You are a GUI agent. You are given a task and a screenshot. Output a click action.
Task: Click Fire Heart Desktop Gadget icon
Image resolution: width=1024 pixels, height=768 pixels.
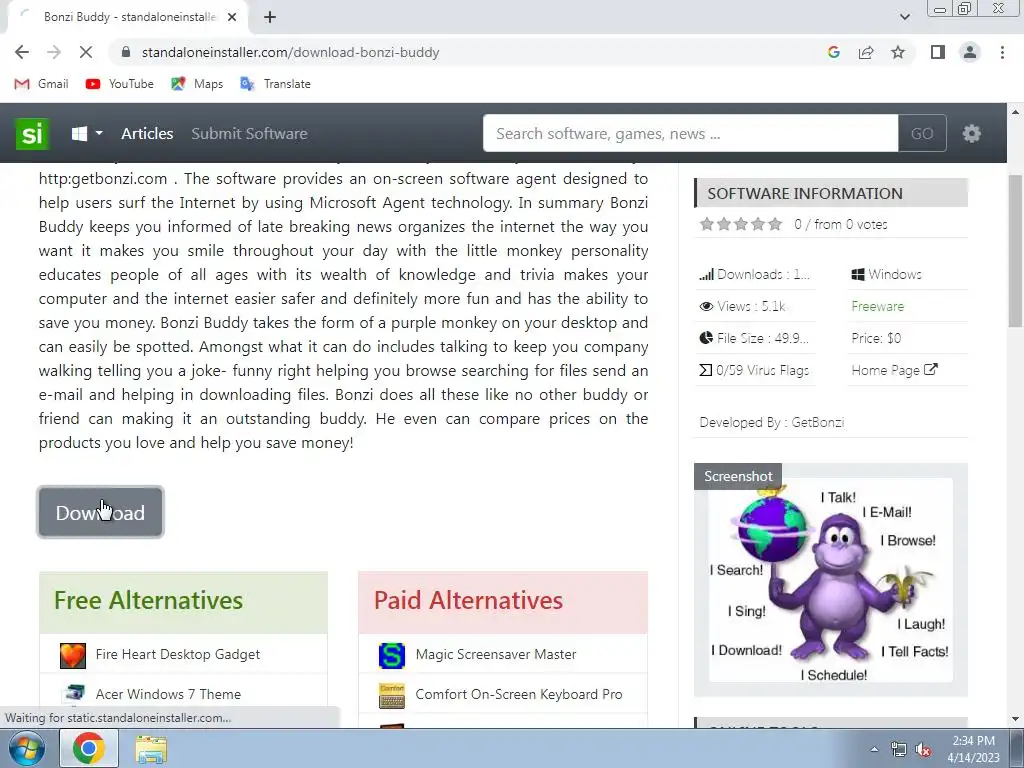click(72, 655)
